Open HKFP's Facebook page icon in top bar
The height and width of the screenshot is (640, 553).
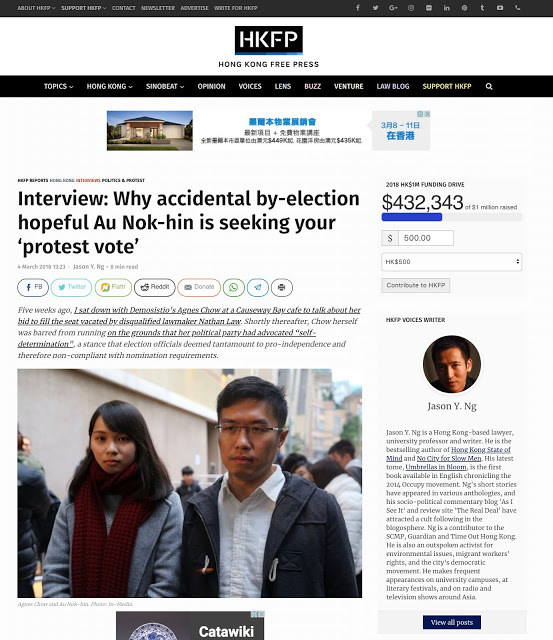coord(358,8)
